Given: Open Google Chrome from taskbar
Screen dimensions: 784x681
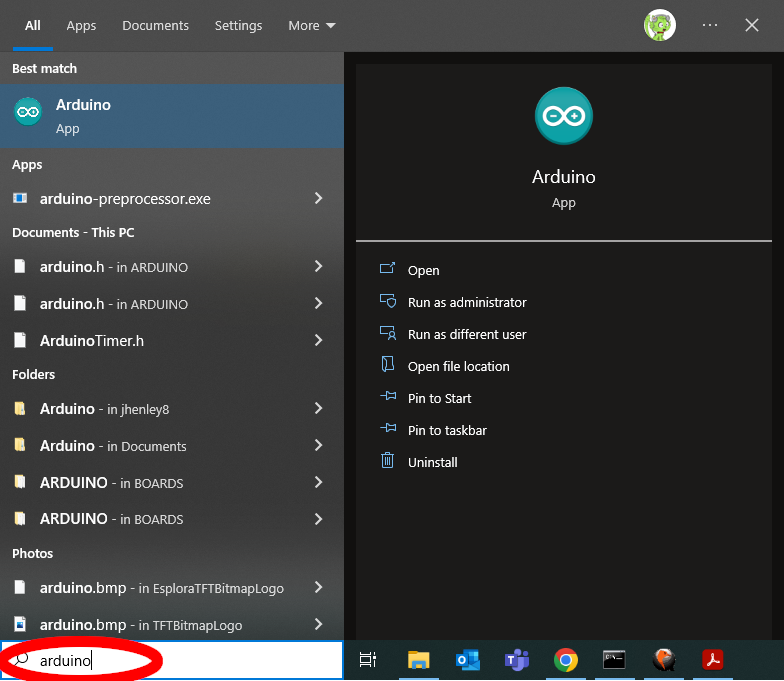Looking at the screenshot, I should click(566, 660).
